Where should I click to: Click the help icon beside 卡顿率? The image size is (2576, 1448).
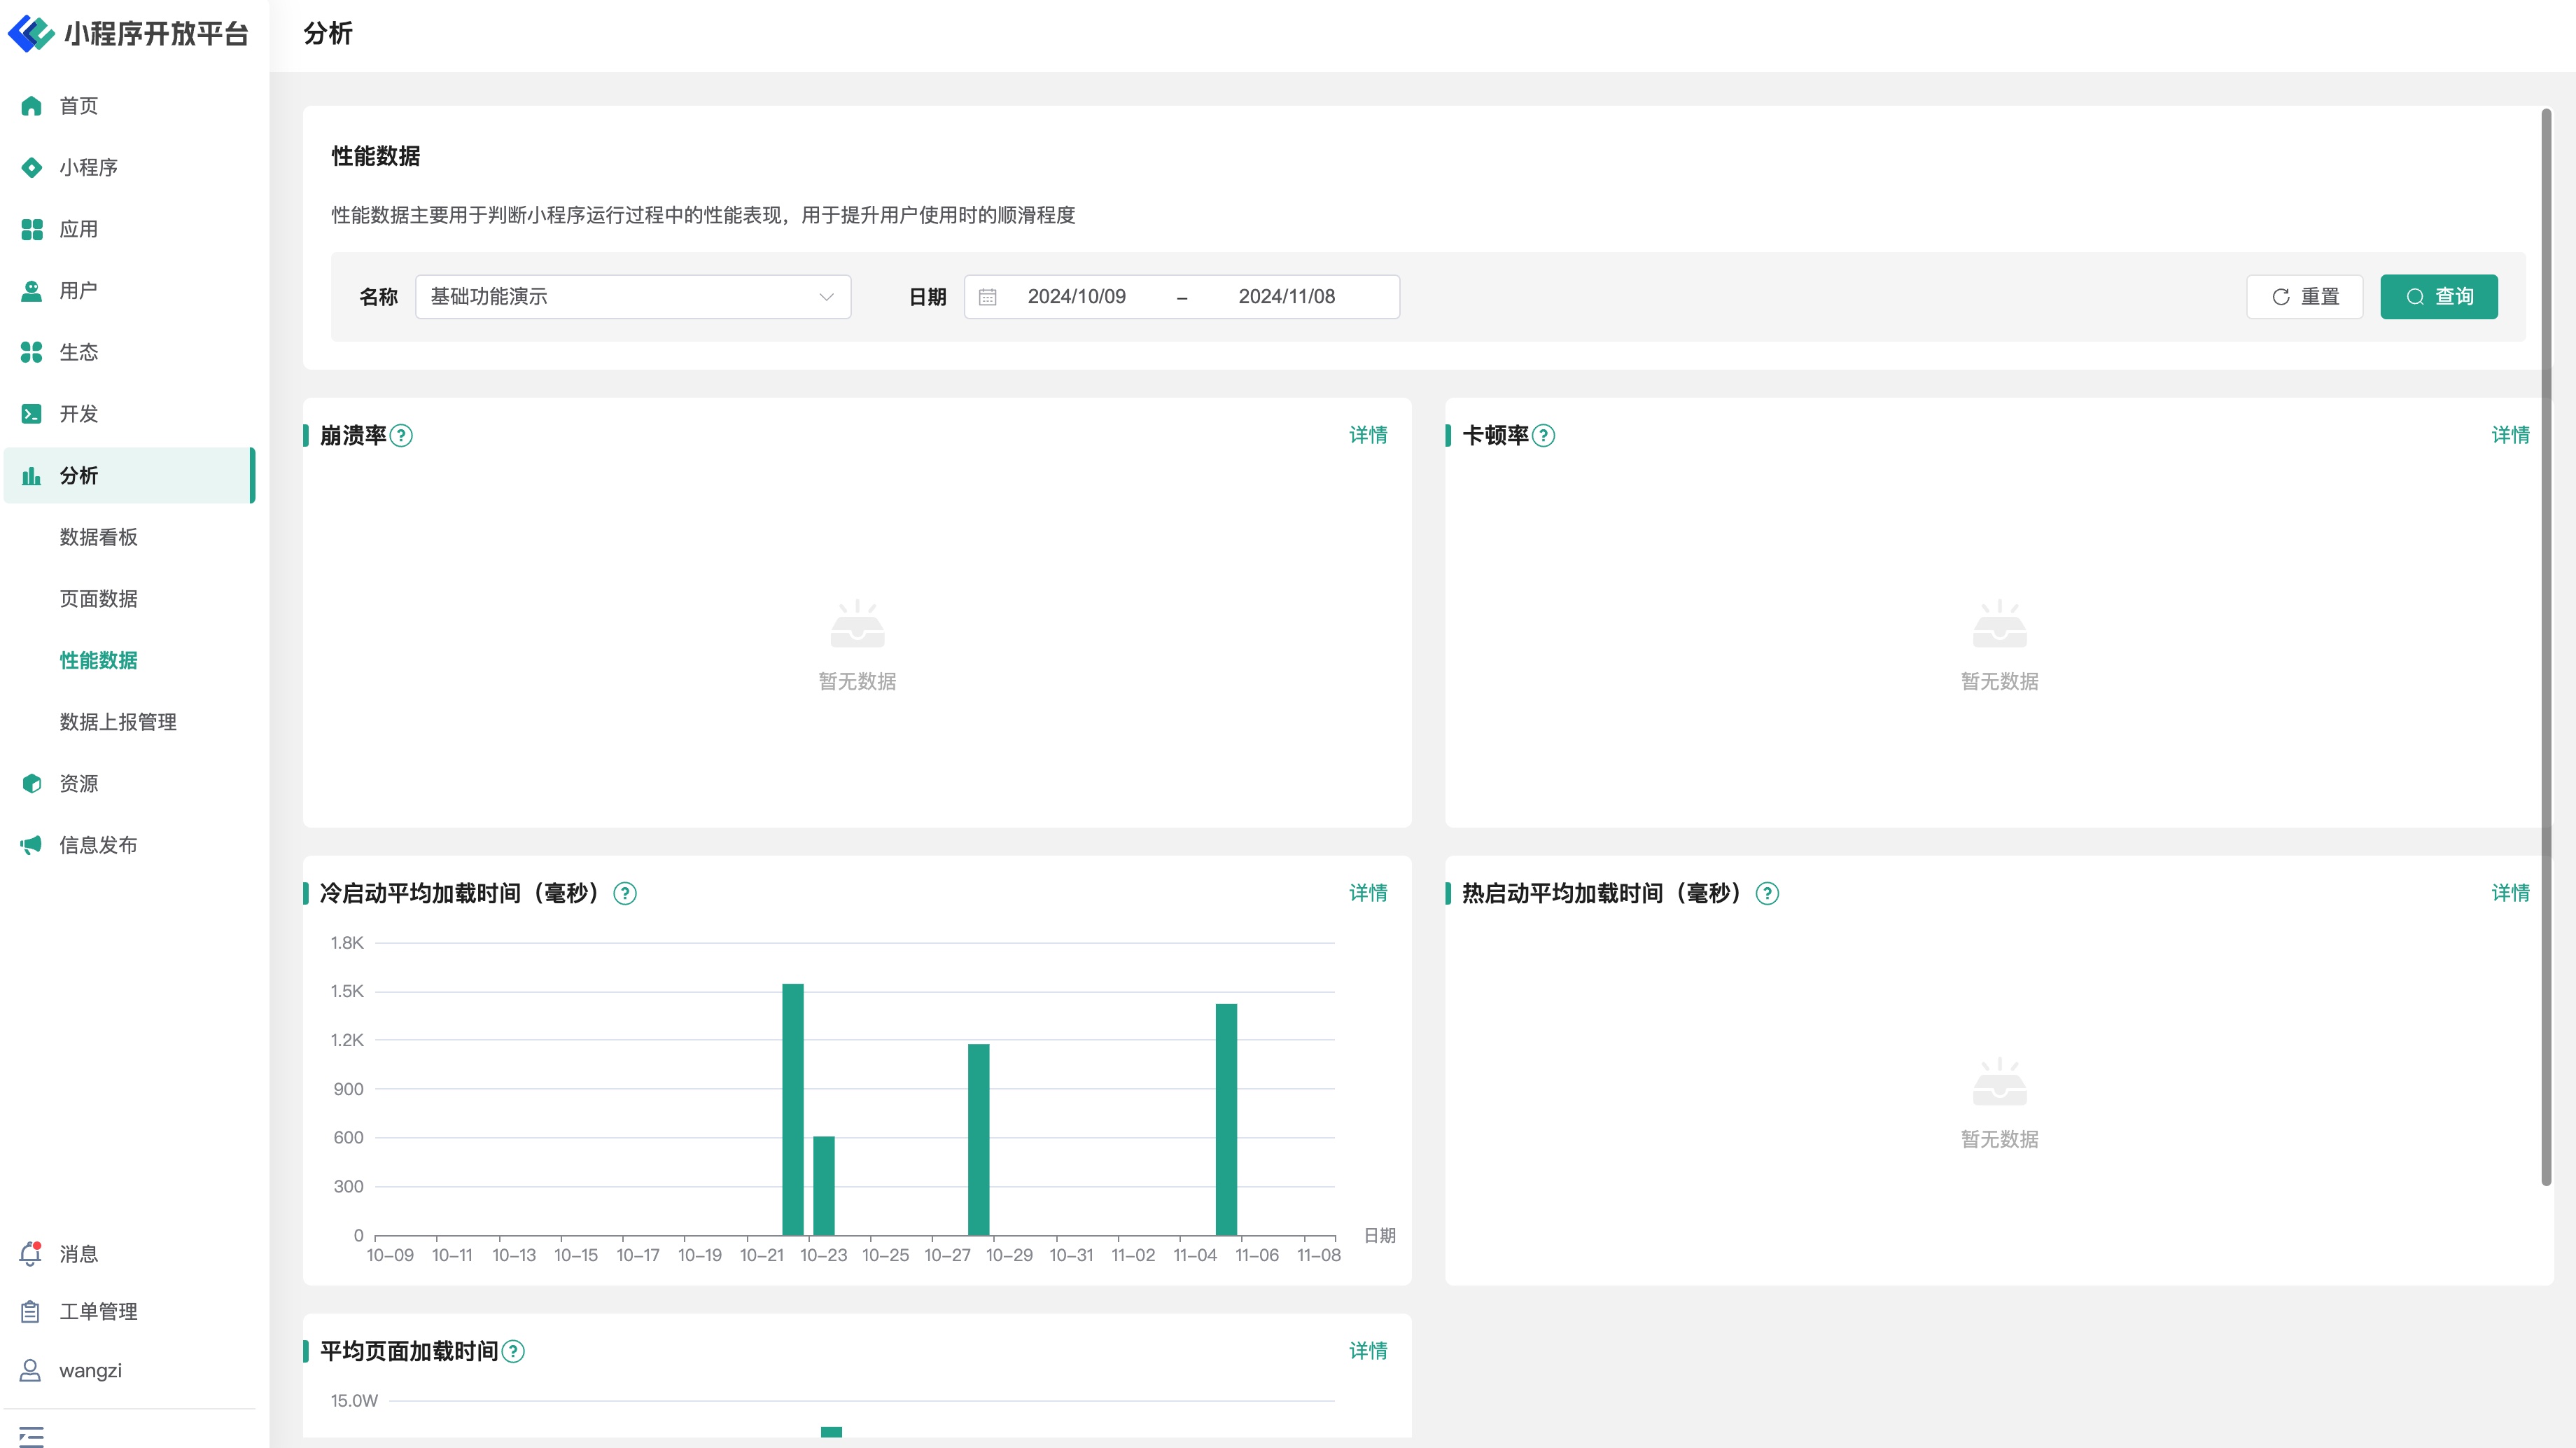click(x=1543, y=436)
